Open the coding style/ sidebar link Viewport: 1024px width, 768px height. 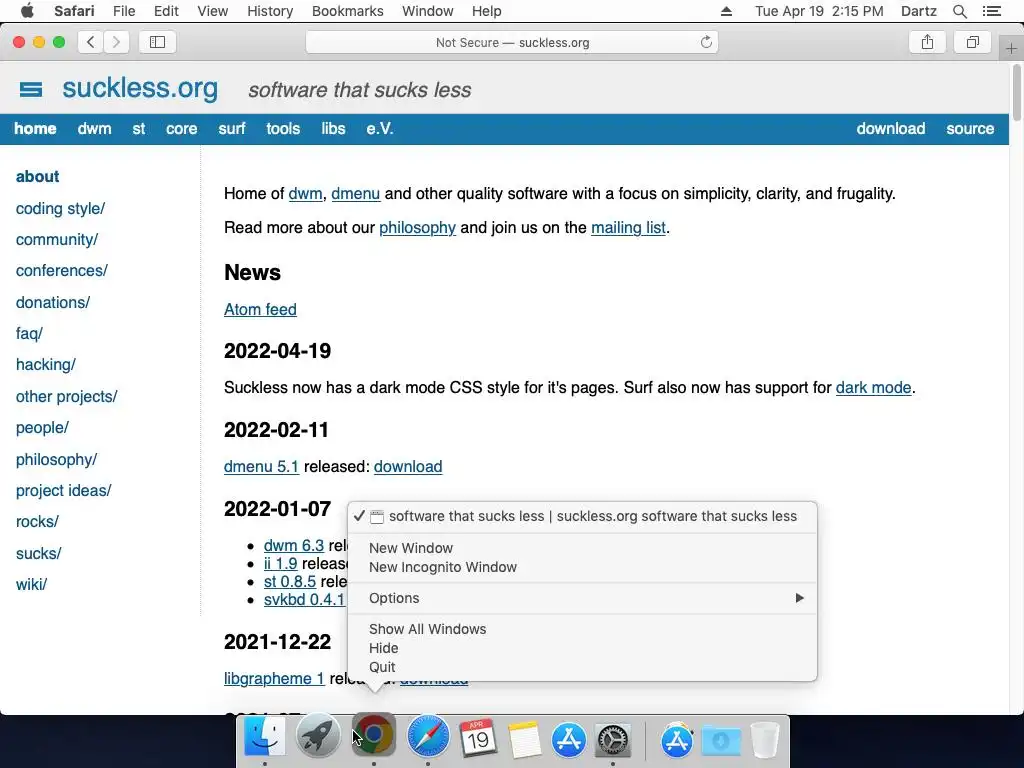pyautogui.click(x=60, y=208)
